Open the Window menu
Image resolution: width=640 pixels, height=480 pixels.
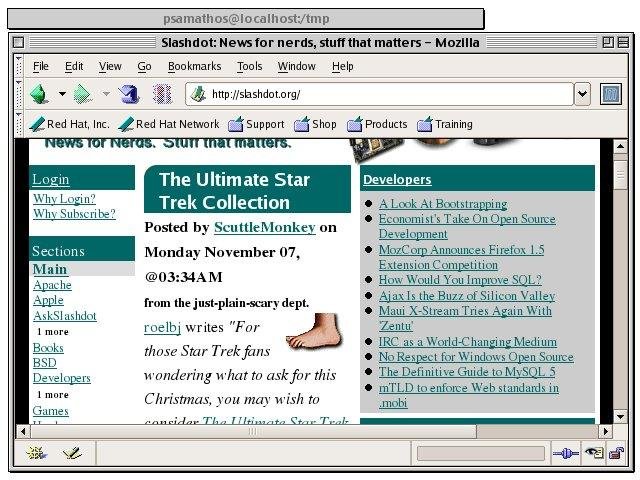click(297, 66)
